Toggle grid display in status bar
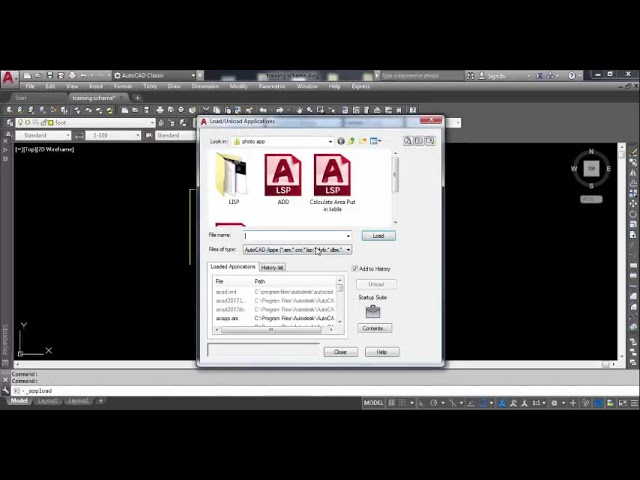The width and height of the screenshot is (640, 480). click(393, 403)
